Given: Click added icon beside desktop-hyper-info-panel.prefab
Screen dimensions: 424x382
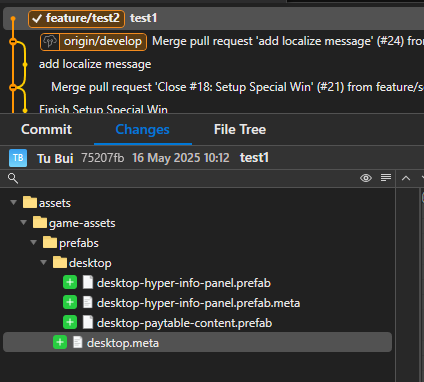Looking at the screenshot, I should click(70, 282).
